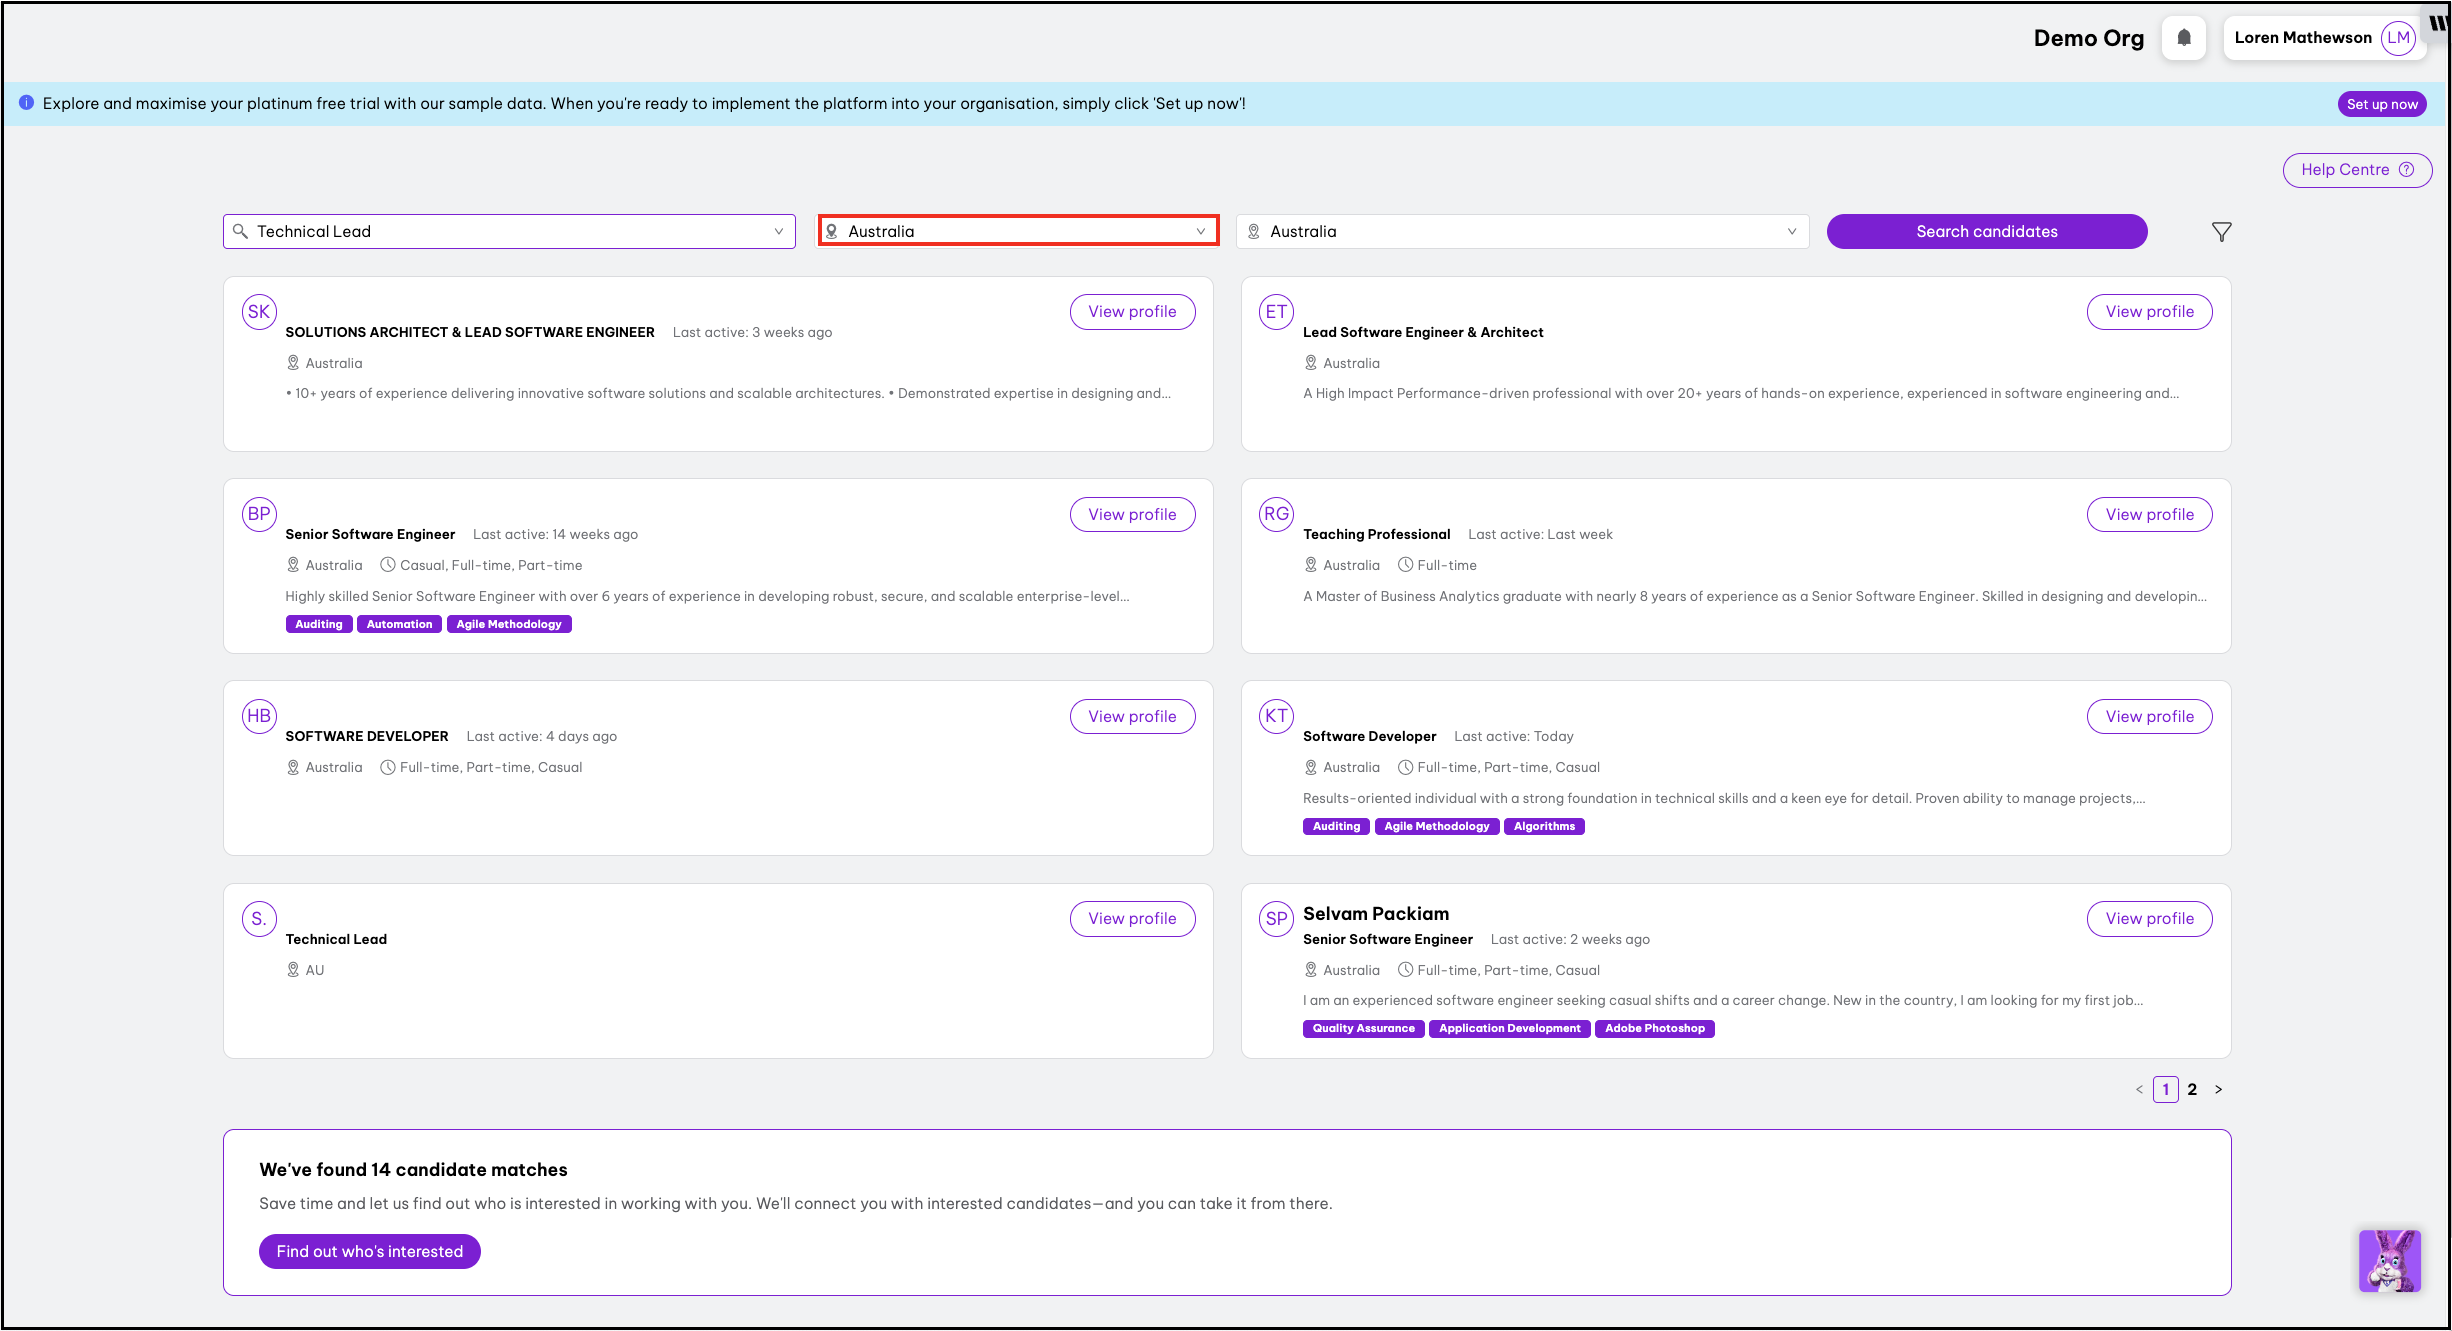Image resolution: width=2452 pixels, height=1331 pixels.
Task: Click the SK candidate avatar
Action: [259, 312]
